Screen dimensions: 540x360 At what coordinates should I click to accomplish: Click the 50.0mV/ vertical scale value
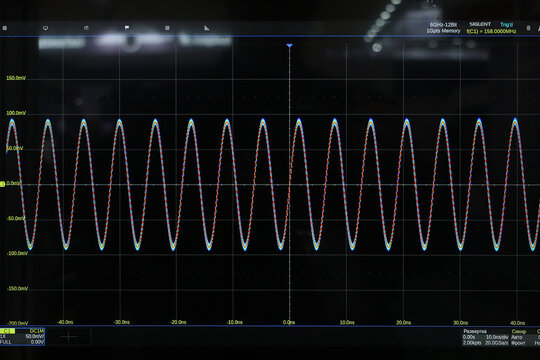tap(35, 336)
